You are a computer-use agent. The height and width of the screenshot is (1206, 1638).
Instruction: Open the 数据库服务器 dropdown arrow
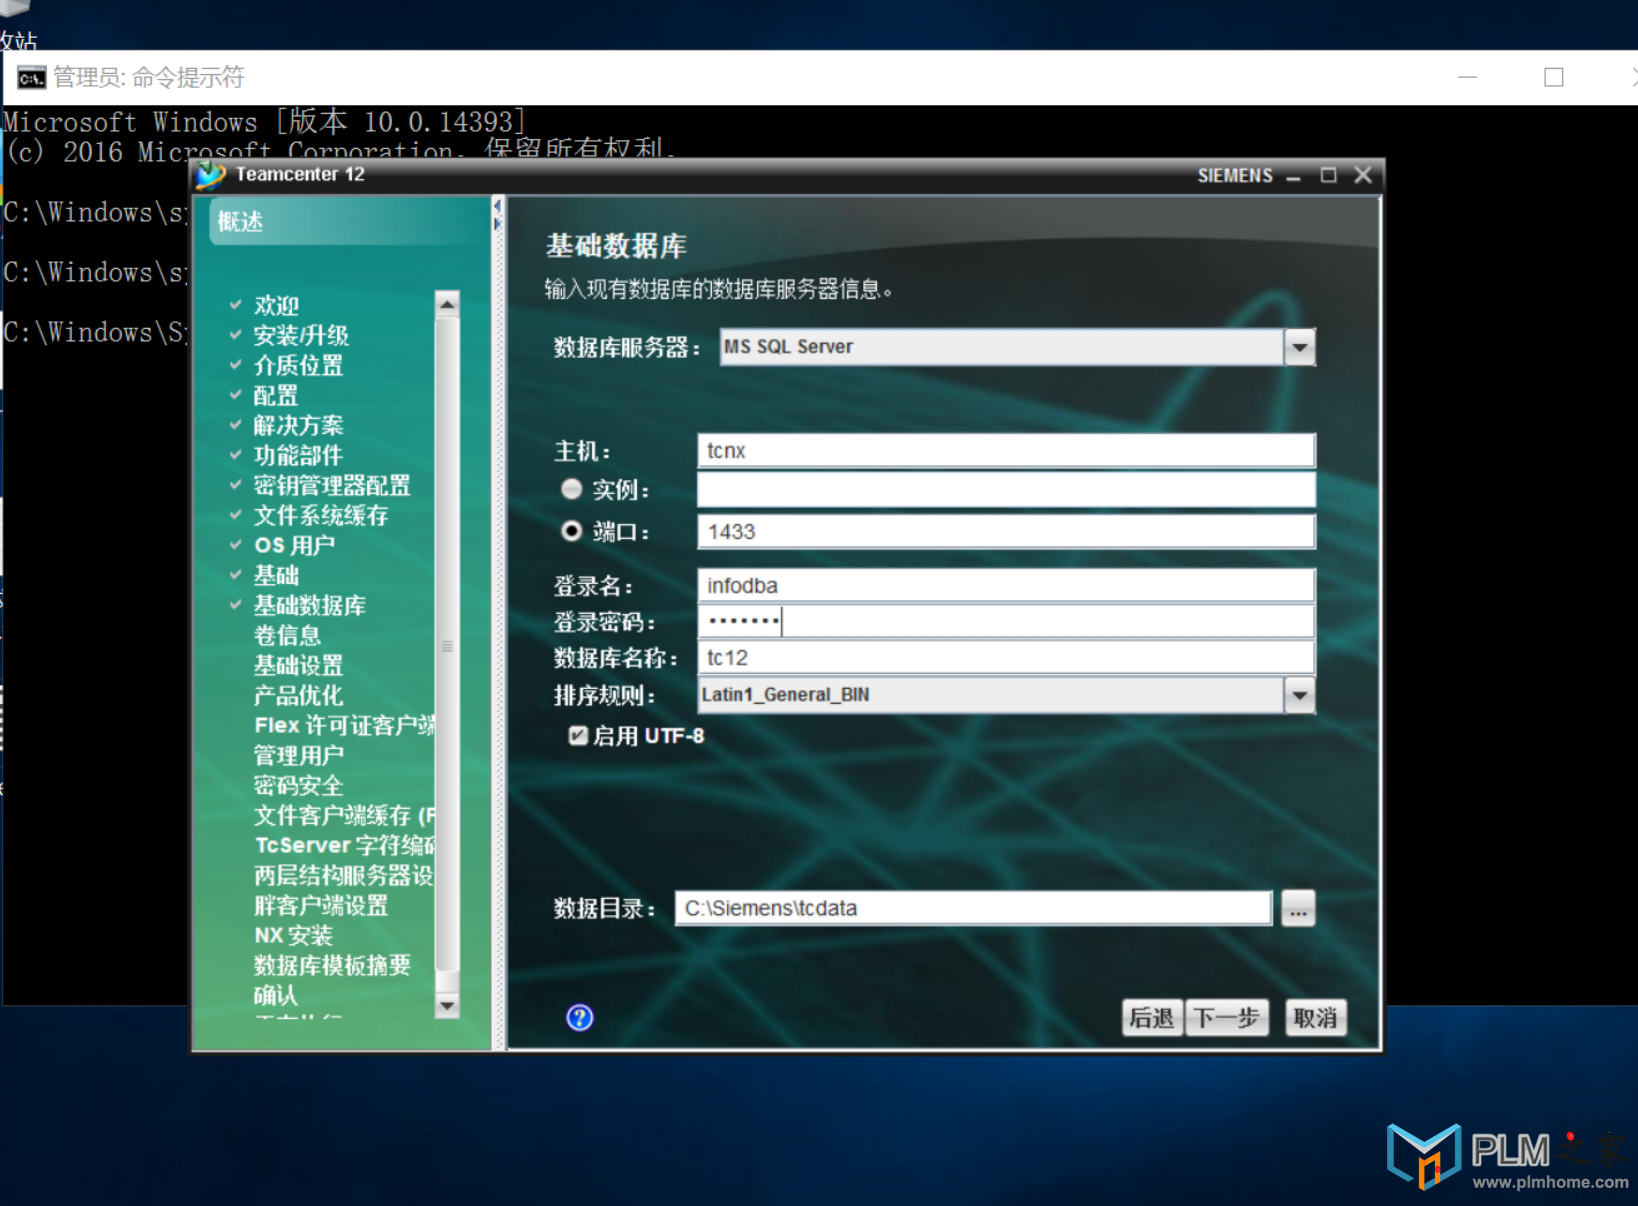(x=1299, y=347)
